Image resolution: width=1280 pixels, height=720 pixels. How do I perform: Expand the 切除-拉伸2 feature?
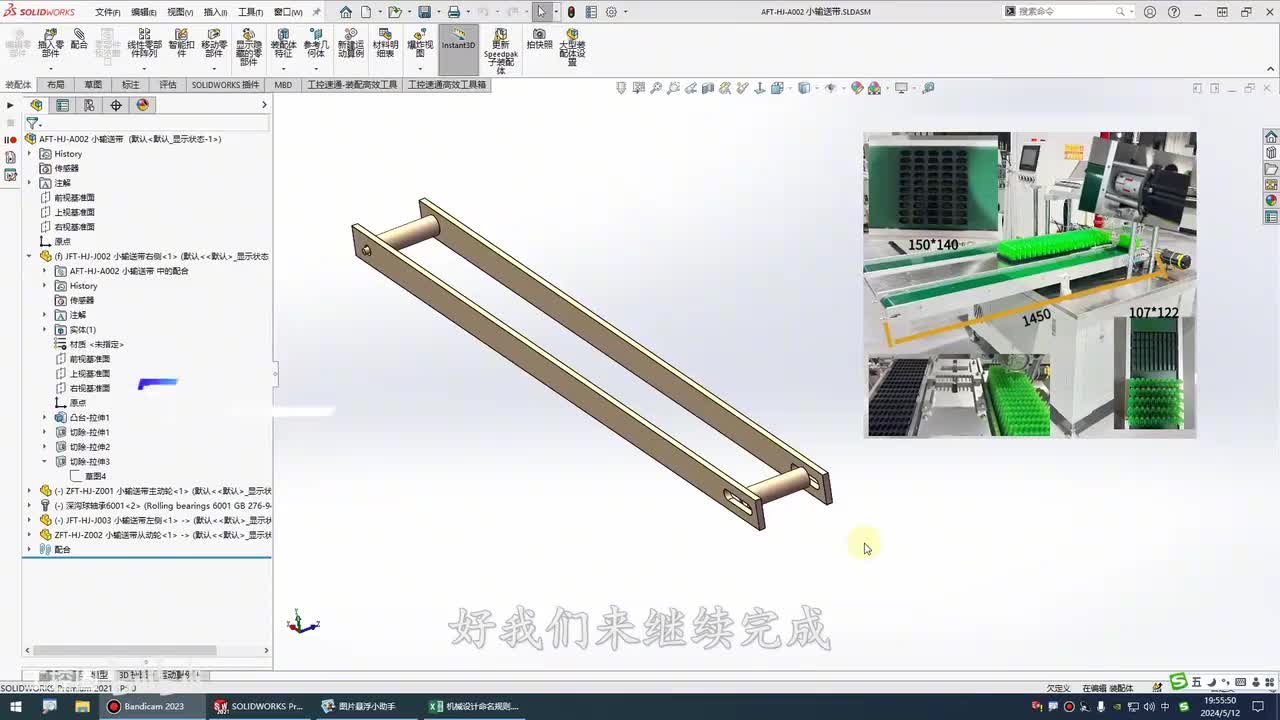click(x=44, y=447)
